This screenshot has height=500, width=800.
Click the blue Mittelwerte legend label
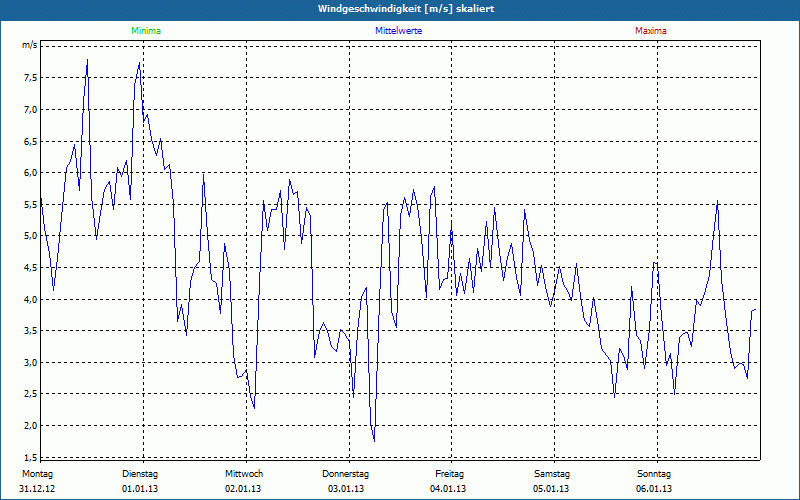(398, 31)
